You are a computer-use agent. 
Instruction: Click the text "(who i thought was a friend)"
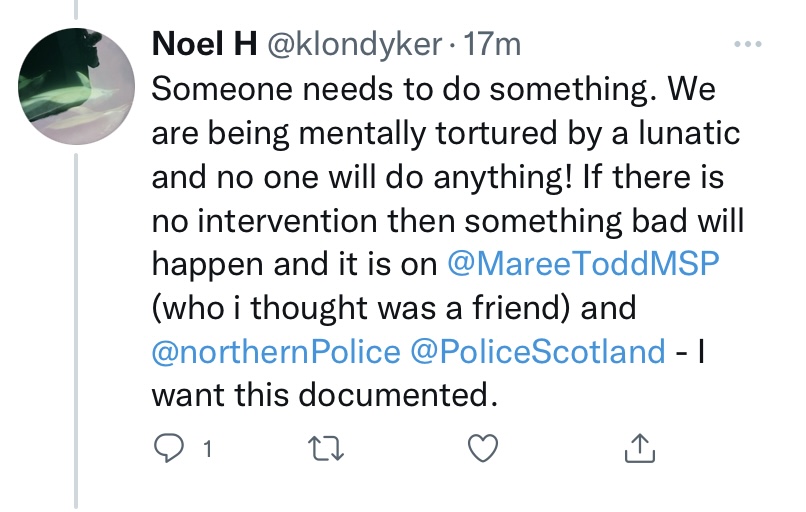coord(362,308)
